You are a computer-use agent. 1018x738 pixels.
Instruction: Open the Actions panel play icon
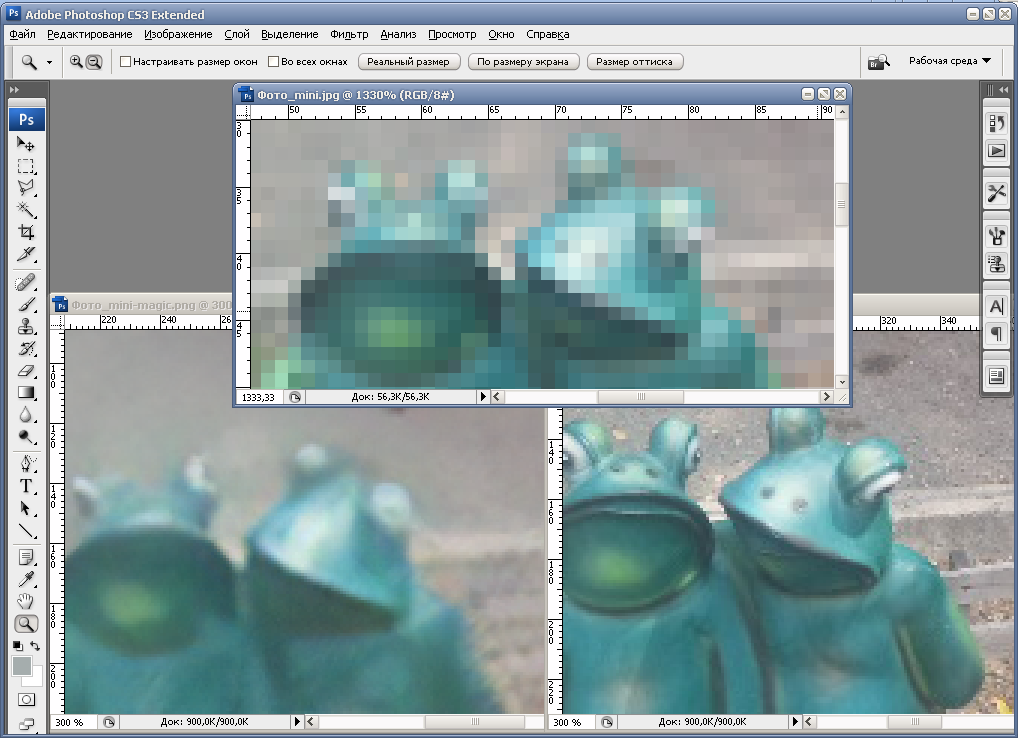coord(997,151)
